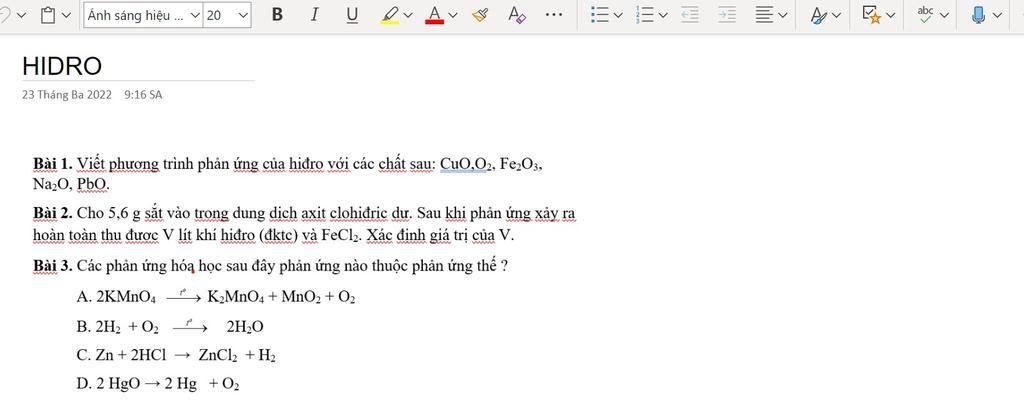
Task: Click the heading Bài 3.
Action: [x=53, y=266]
